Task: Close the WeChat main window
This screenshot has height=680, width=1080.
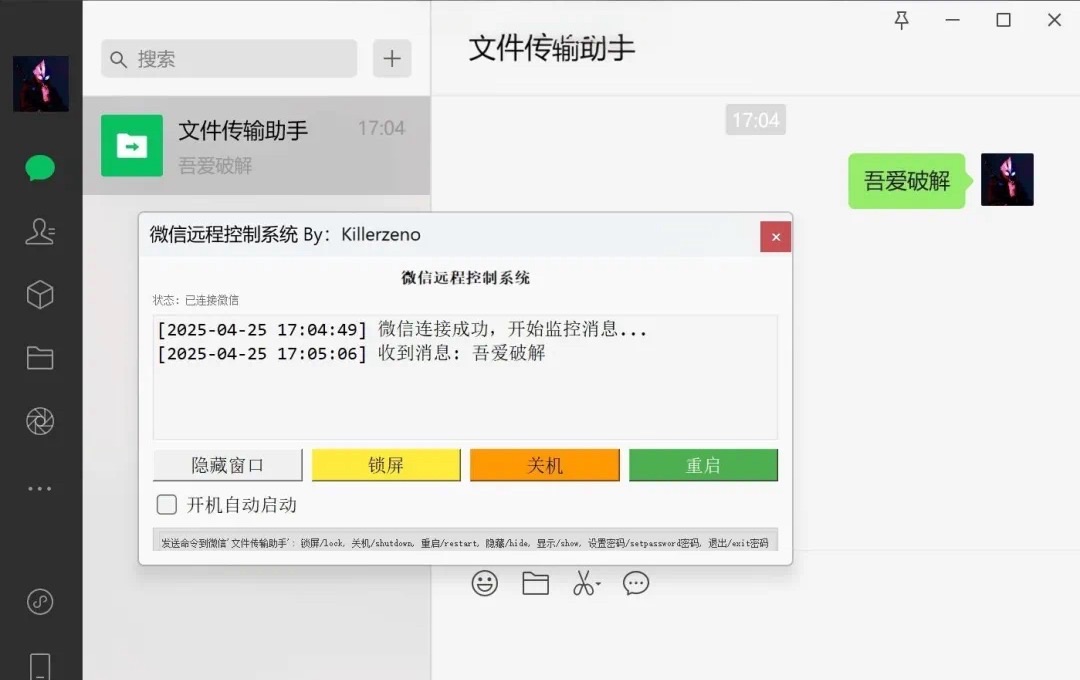Action: 1055,20
